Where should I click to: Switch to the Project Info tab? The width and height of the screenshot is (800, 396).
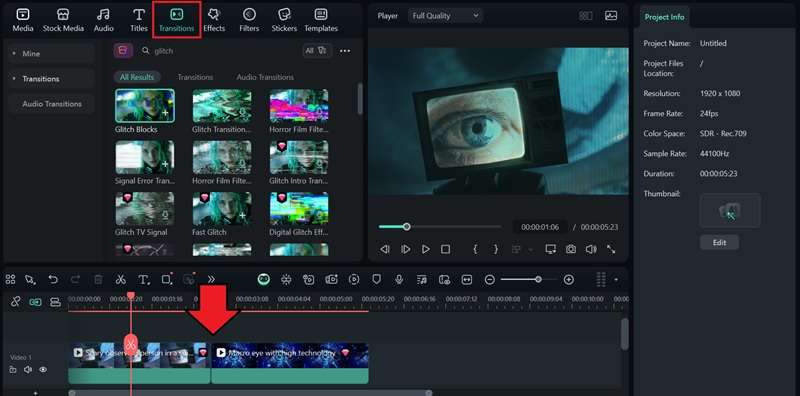[664, 17]
